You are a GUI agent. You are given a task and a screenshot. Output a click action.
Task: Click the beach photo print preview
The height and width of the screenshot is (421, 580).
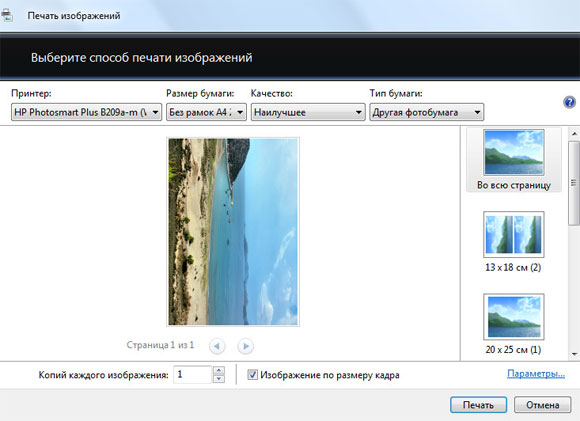pyautogui.click(x=233, y=232)
